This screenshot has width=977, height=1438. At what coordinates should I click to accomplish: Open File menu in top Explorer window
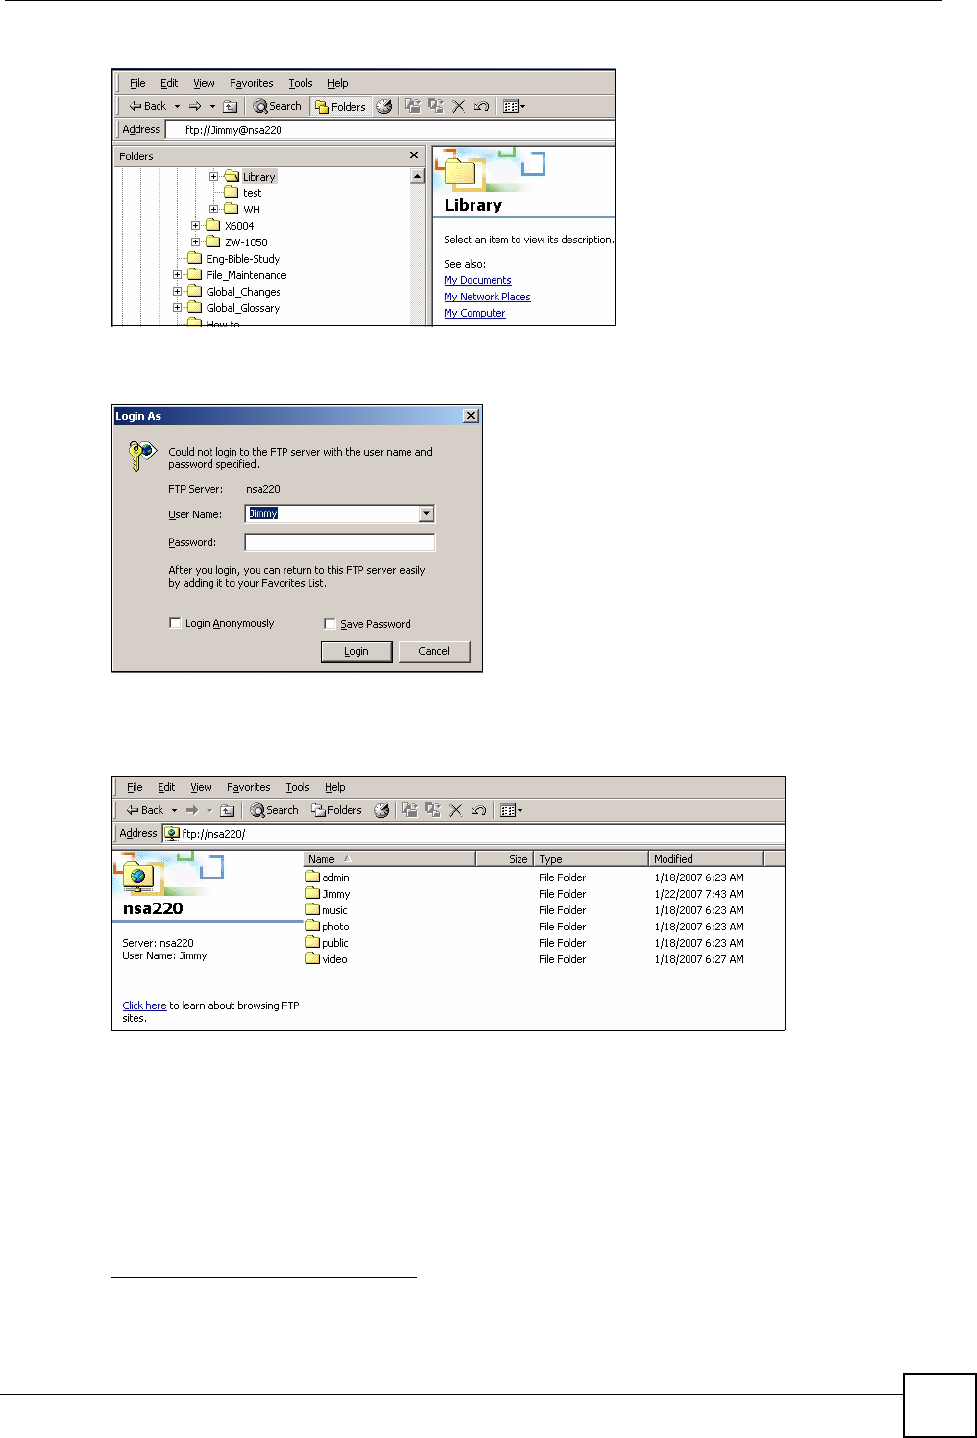coord(138,83)
